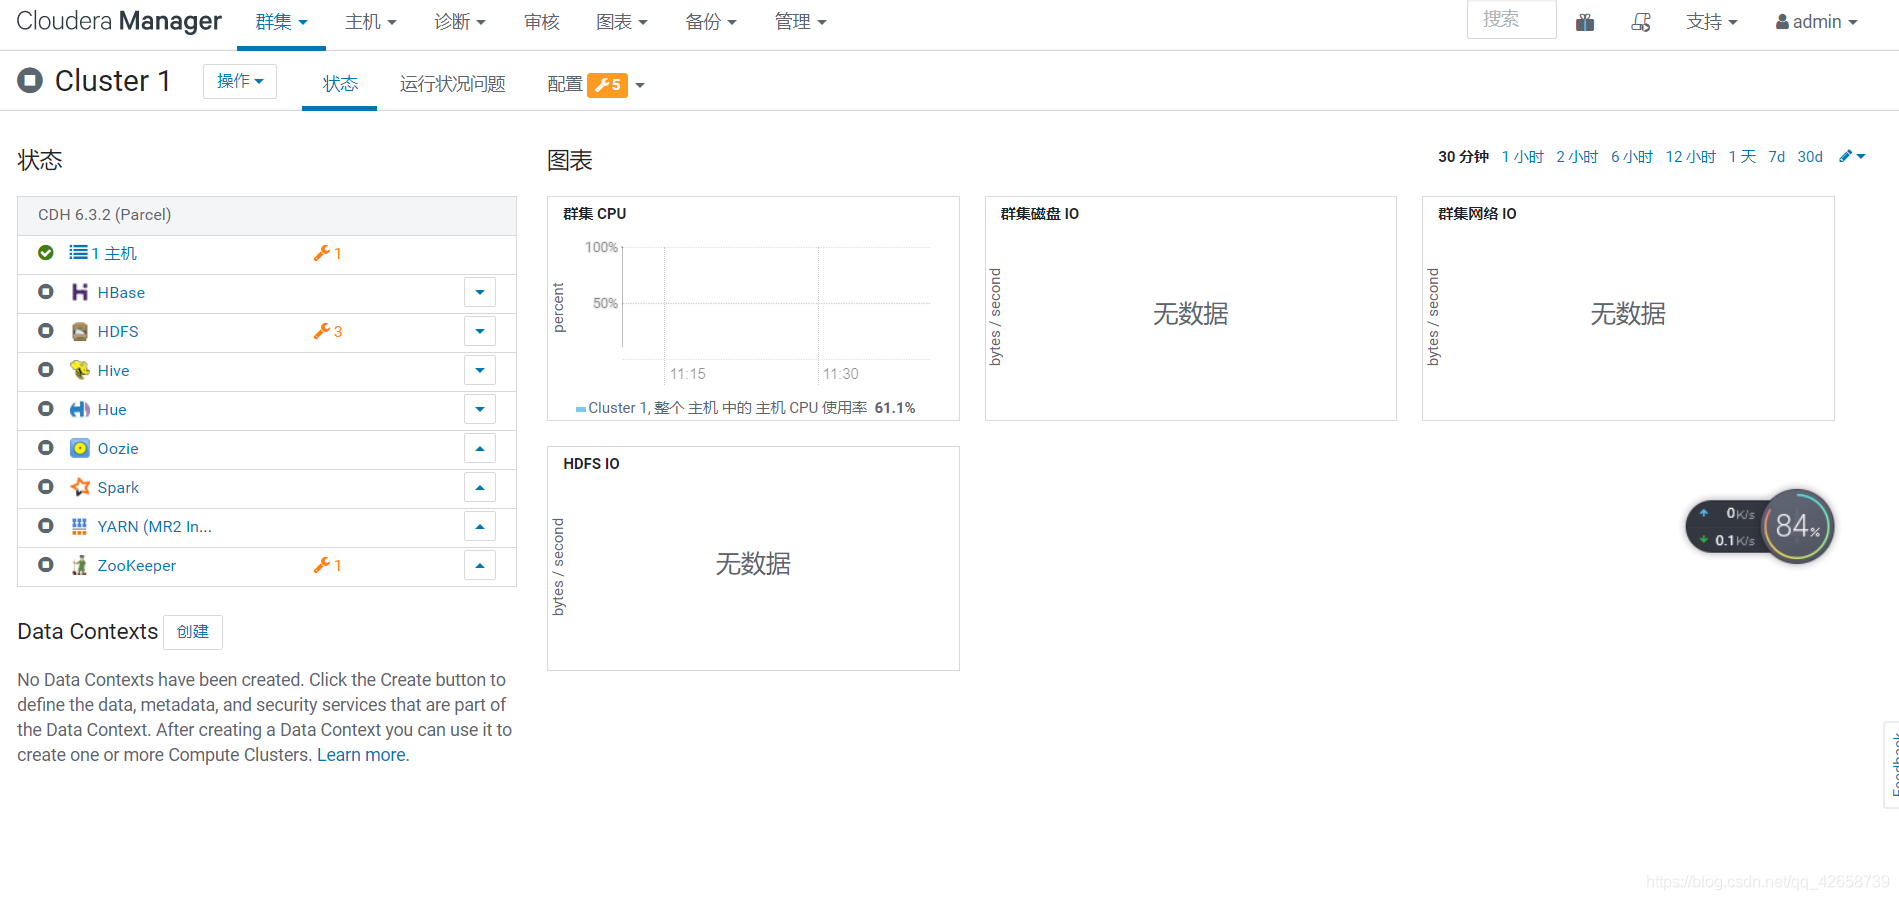Follow the Learn more link
1899x900 pixels.
pyautogui.click(x=363, y=755)
